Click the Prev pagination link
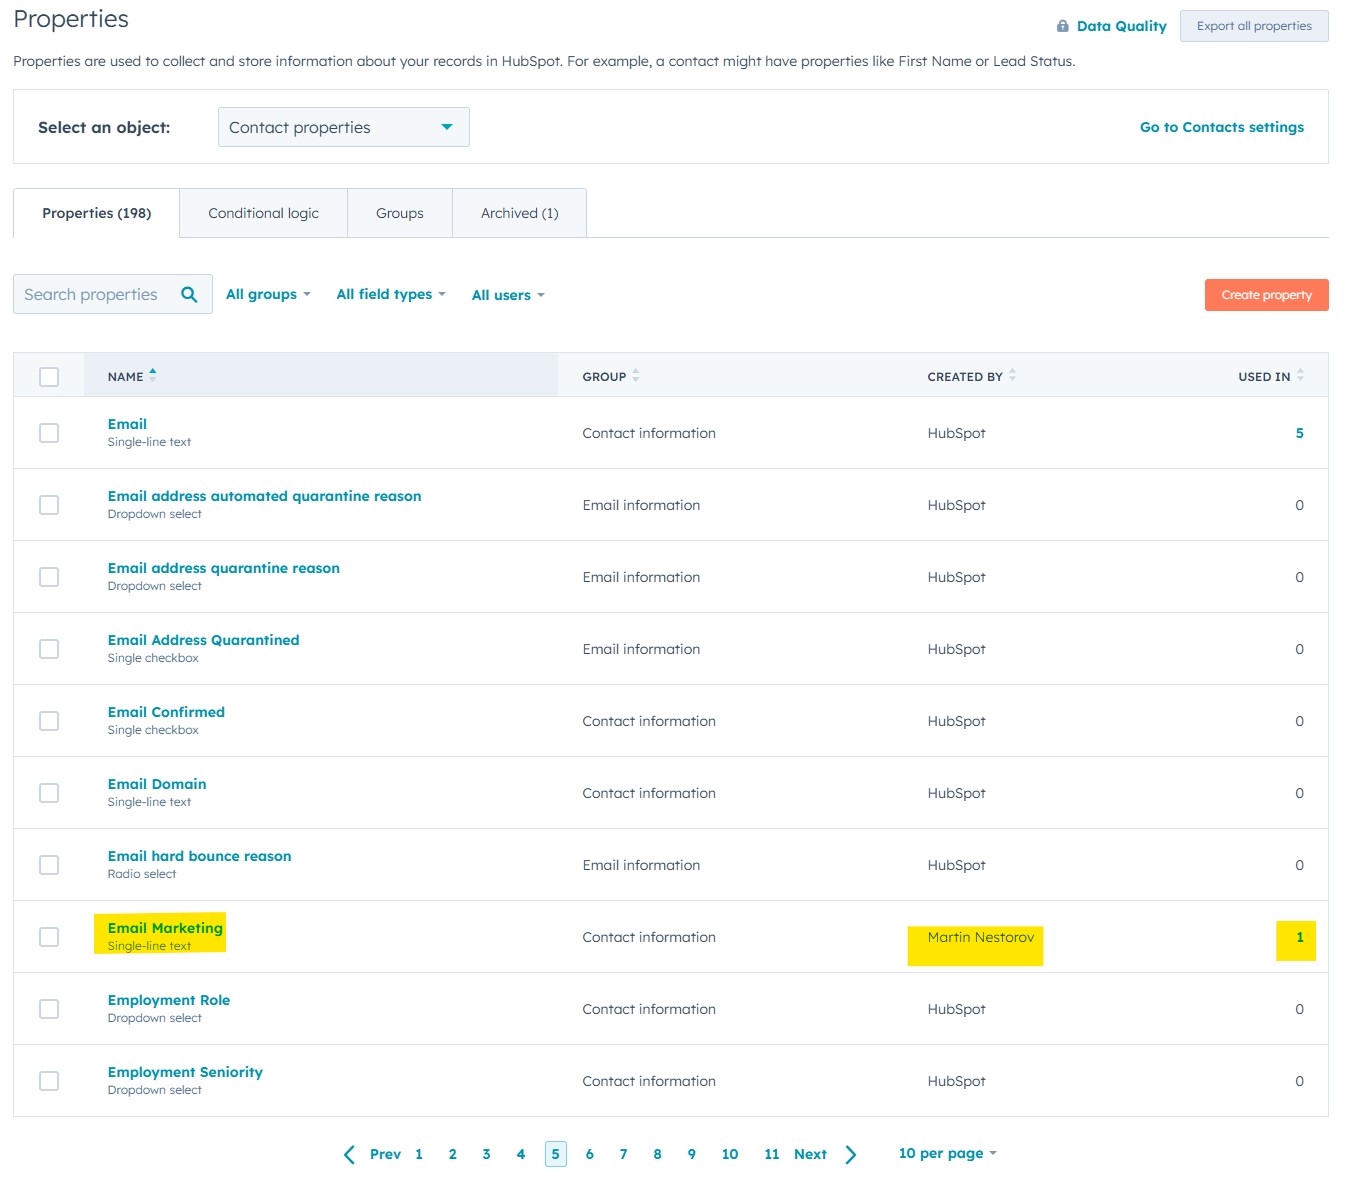The image size is (1345, 1177). coord(385,1154)
